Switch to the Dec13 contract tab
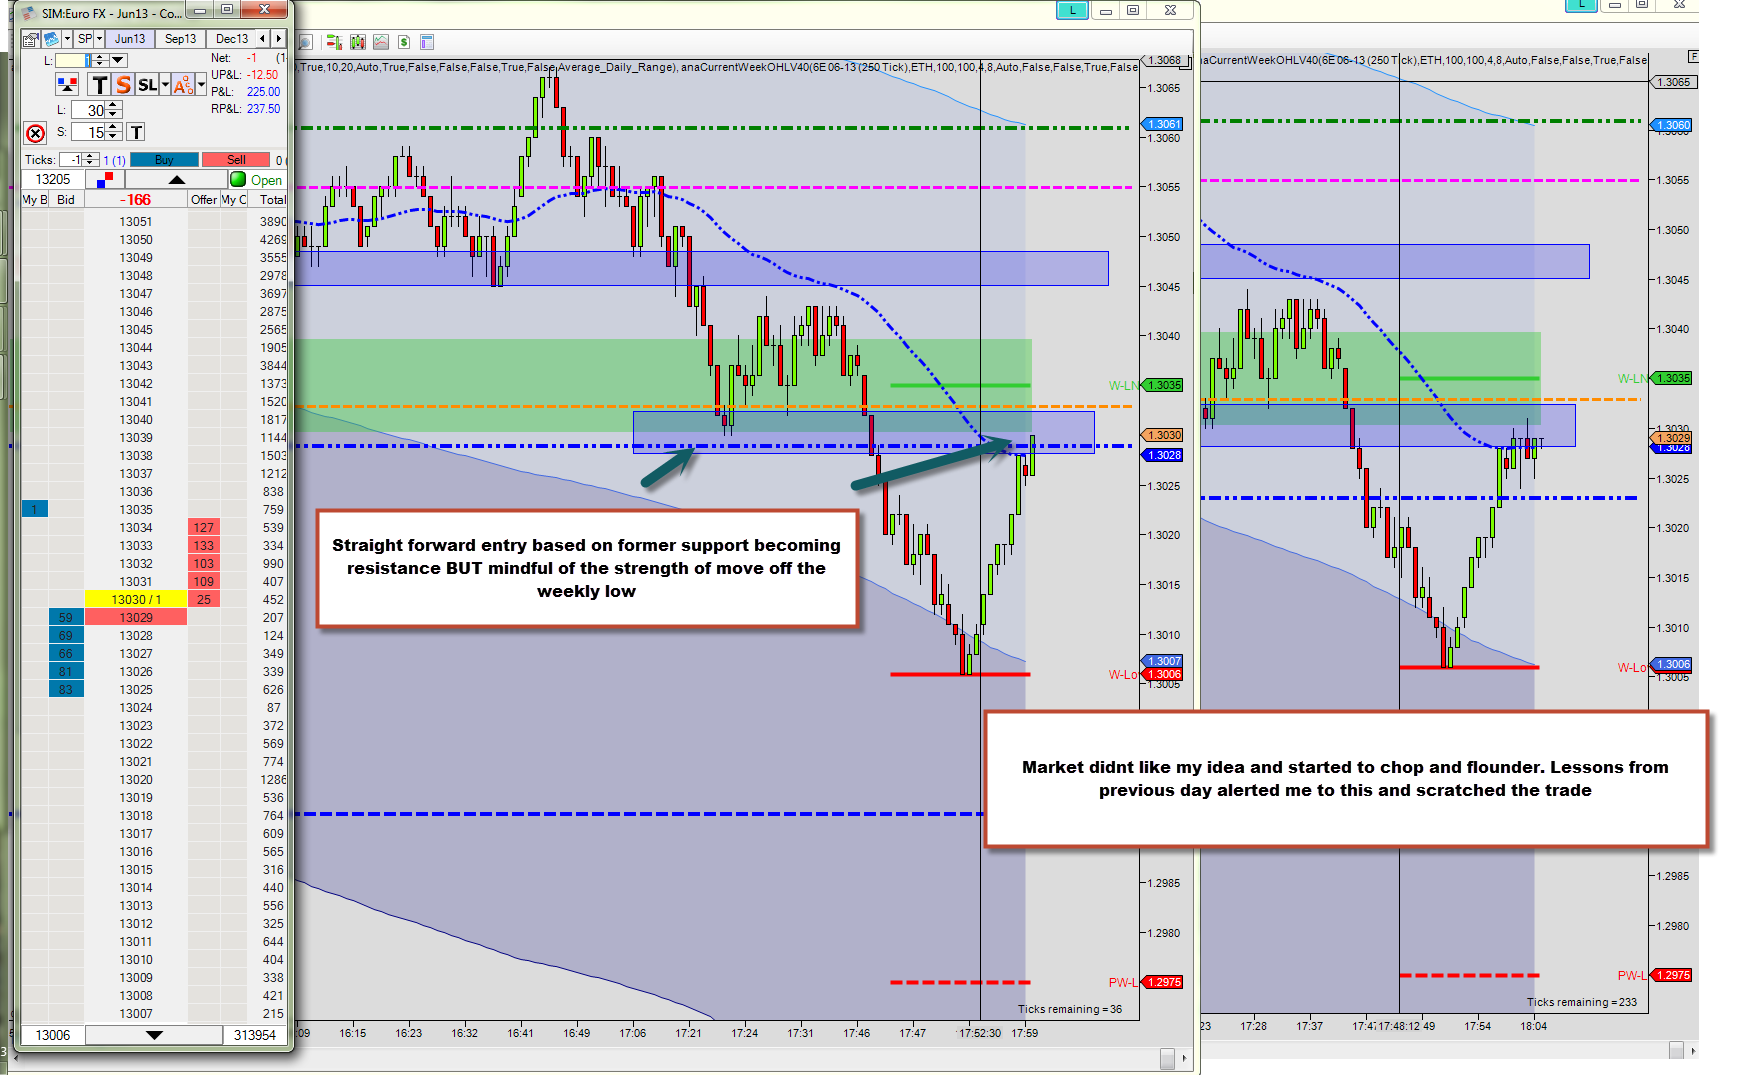Viewport: 1740px width, 1075px height. click(x=232, y=39)
